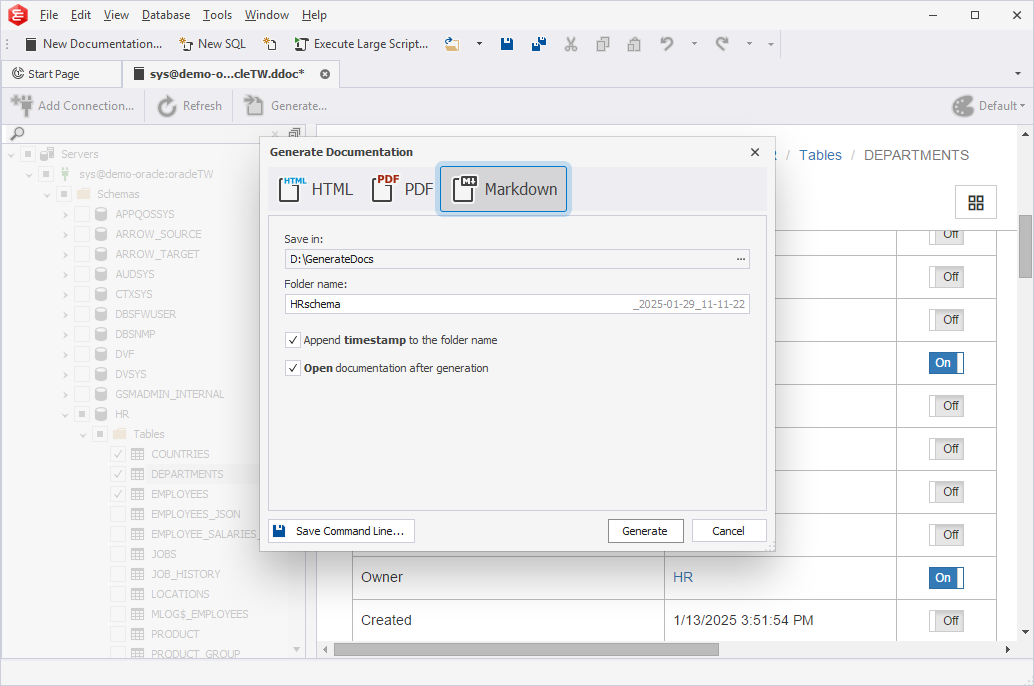This screenshot has width=1034, height=686.
Task: Click the Generate button in dialog
Action: [645, 531]
